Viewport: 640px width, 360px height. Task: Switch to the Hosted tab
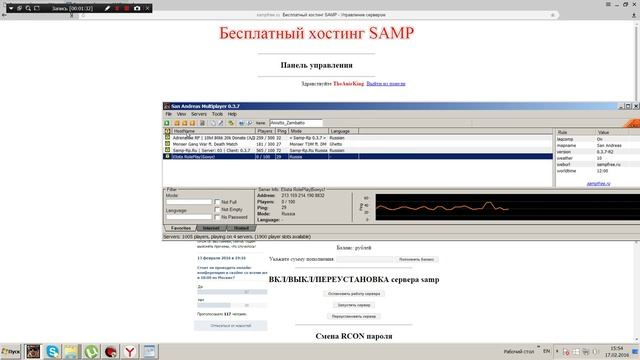[x=241, y=228]
